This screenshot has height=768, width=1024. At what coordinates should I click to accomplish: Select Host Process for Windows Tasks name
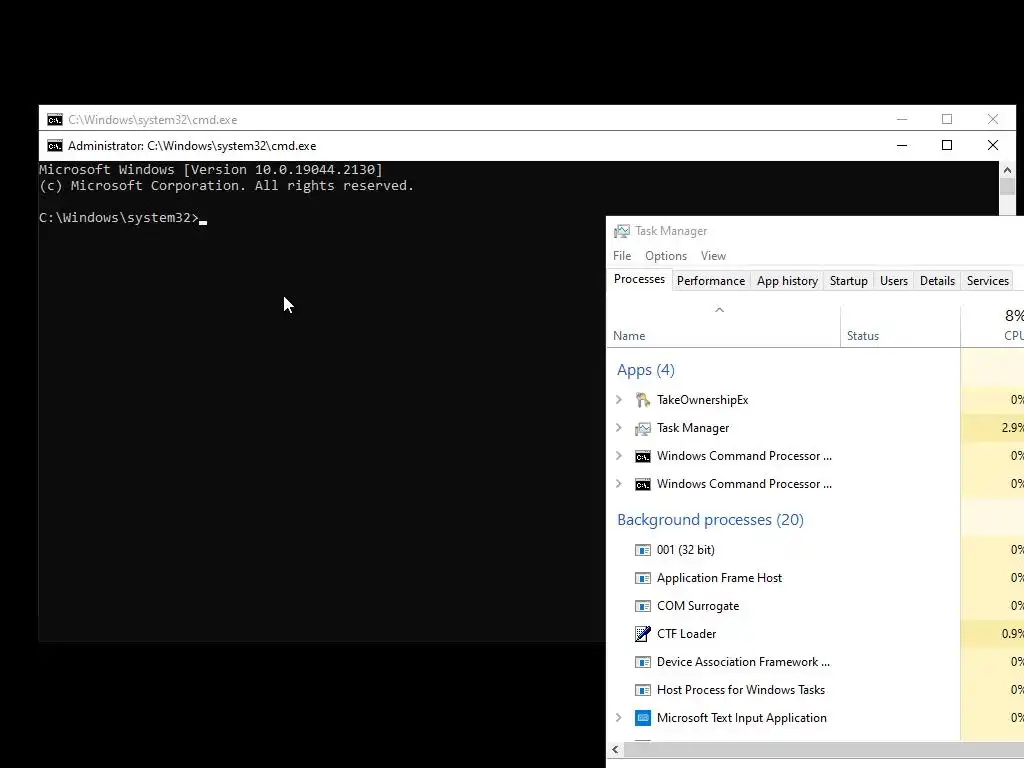tap(741, 690)
